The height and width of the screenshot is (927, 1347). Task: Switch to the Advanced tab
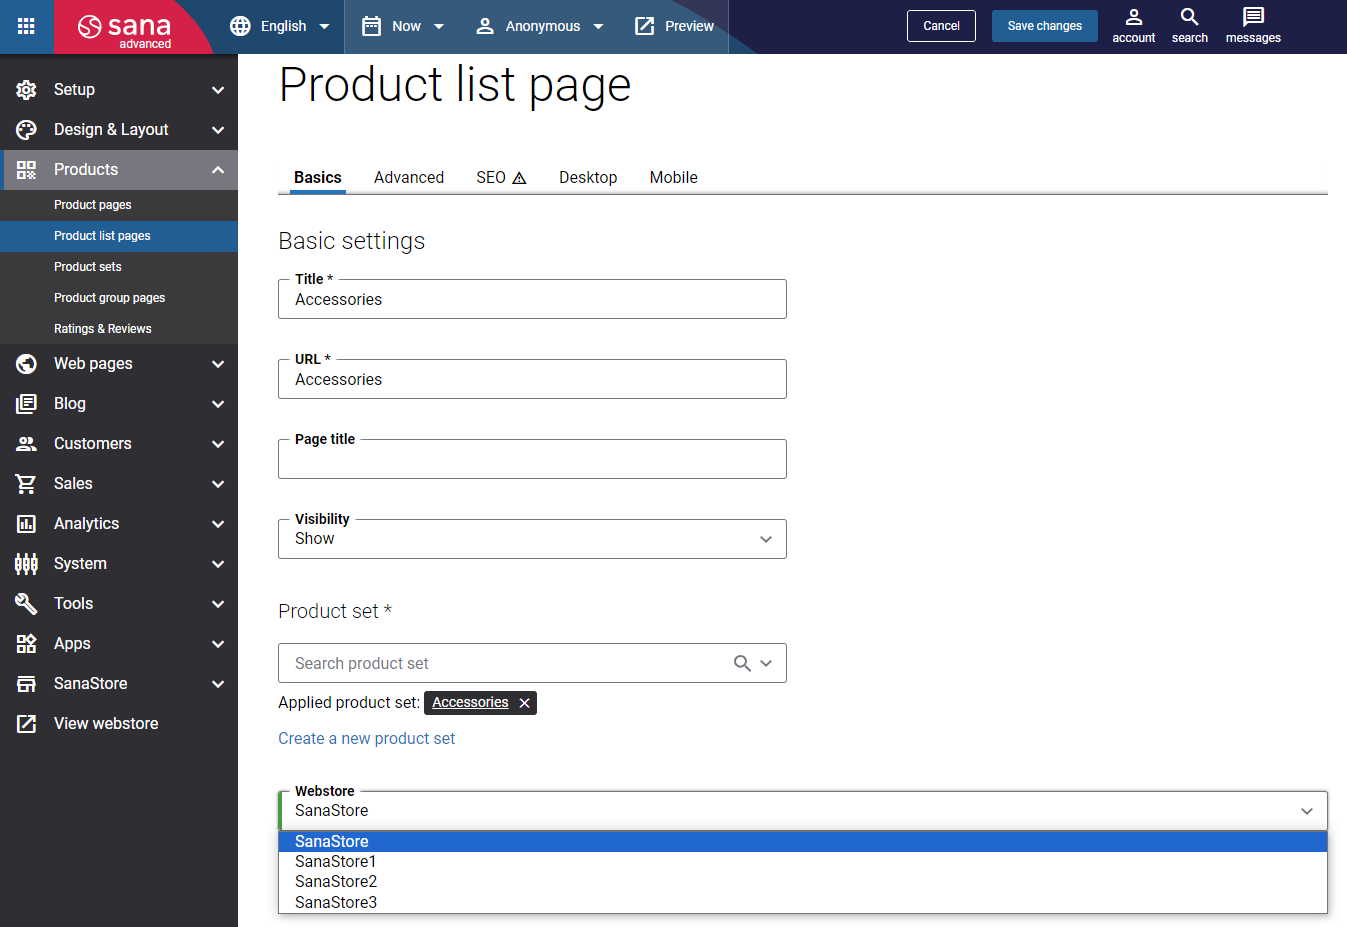coord(409,177)
